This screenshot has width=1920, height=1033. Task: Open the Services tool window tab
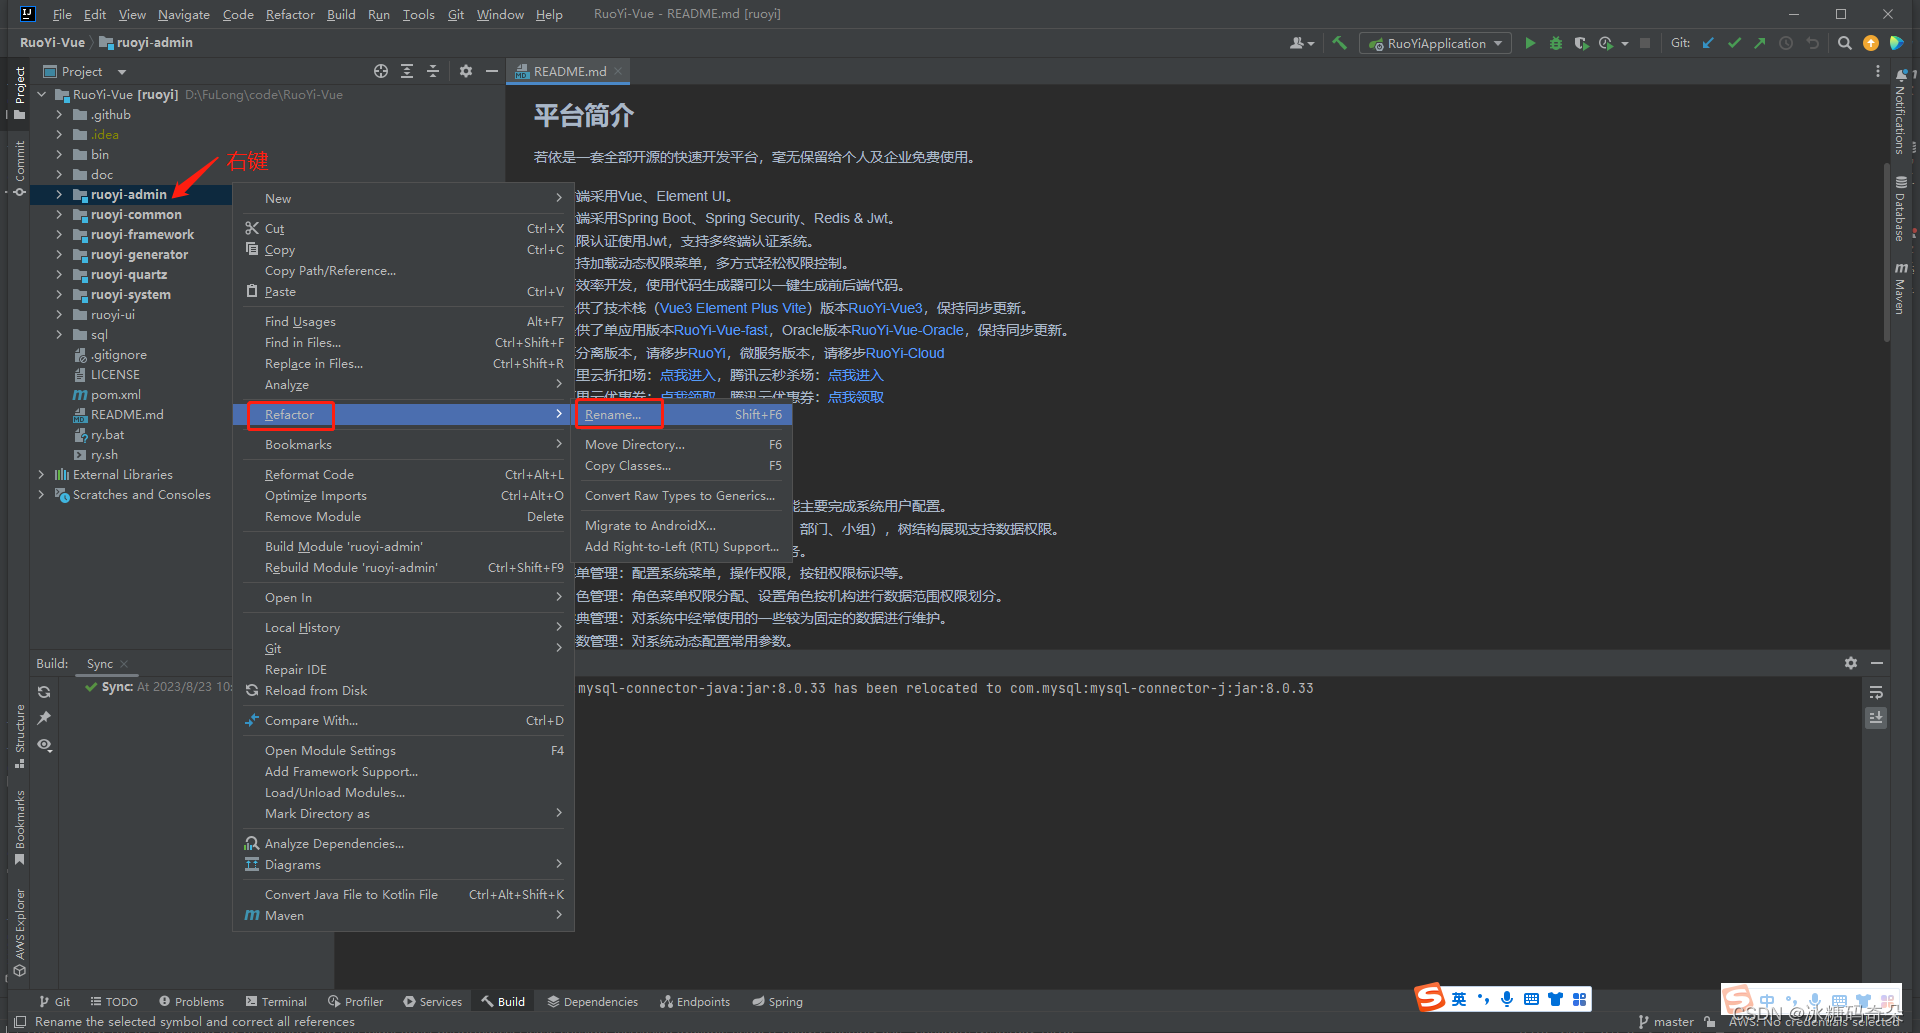pos(432,1001)
